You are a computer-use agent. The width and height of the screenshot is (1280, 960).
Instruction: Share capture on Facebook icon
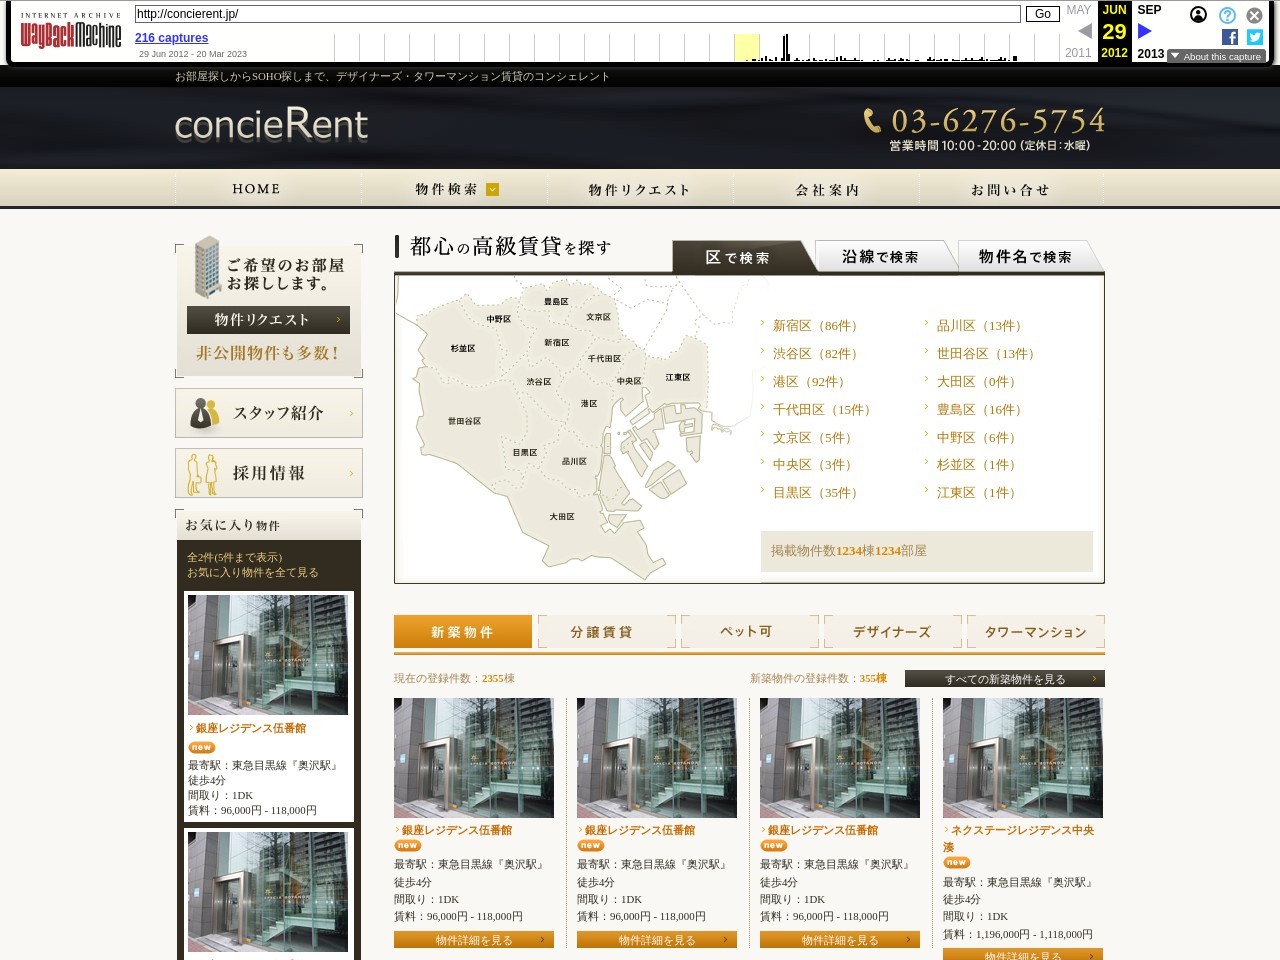click(x=1230, y=37)
